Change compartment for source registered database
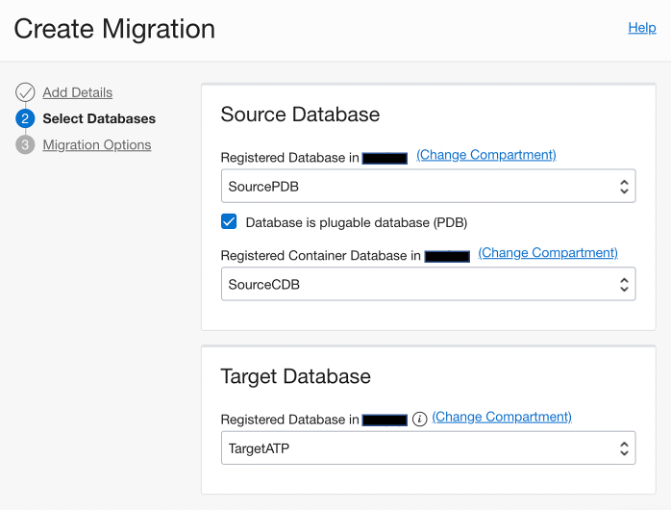This screenshot has width=672, height=510. pos(486,155)
